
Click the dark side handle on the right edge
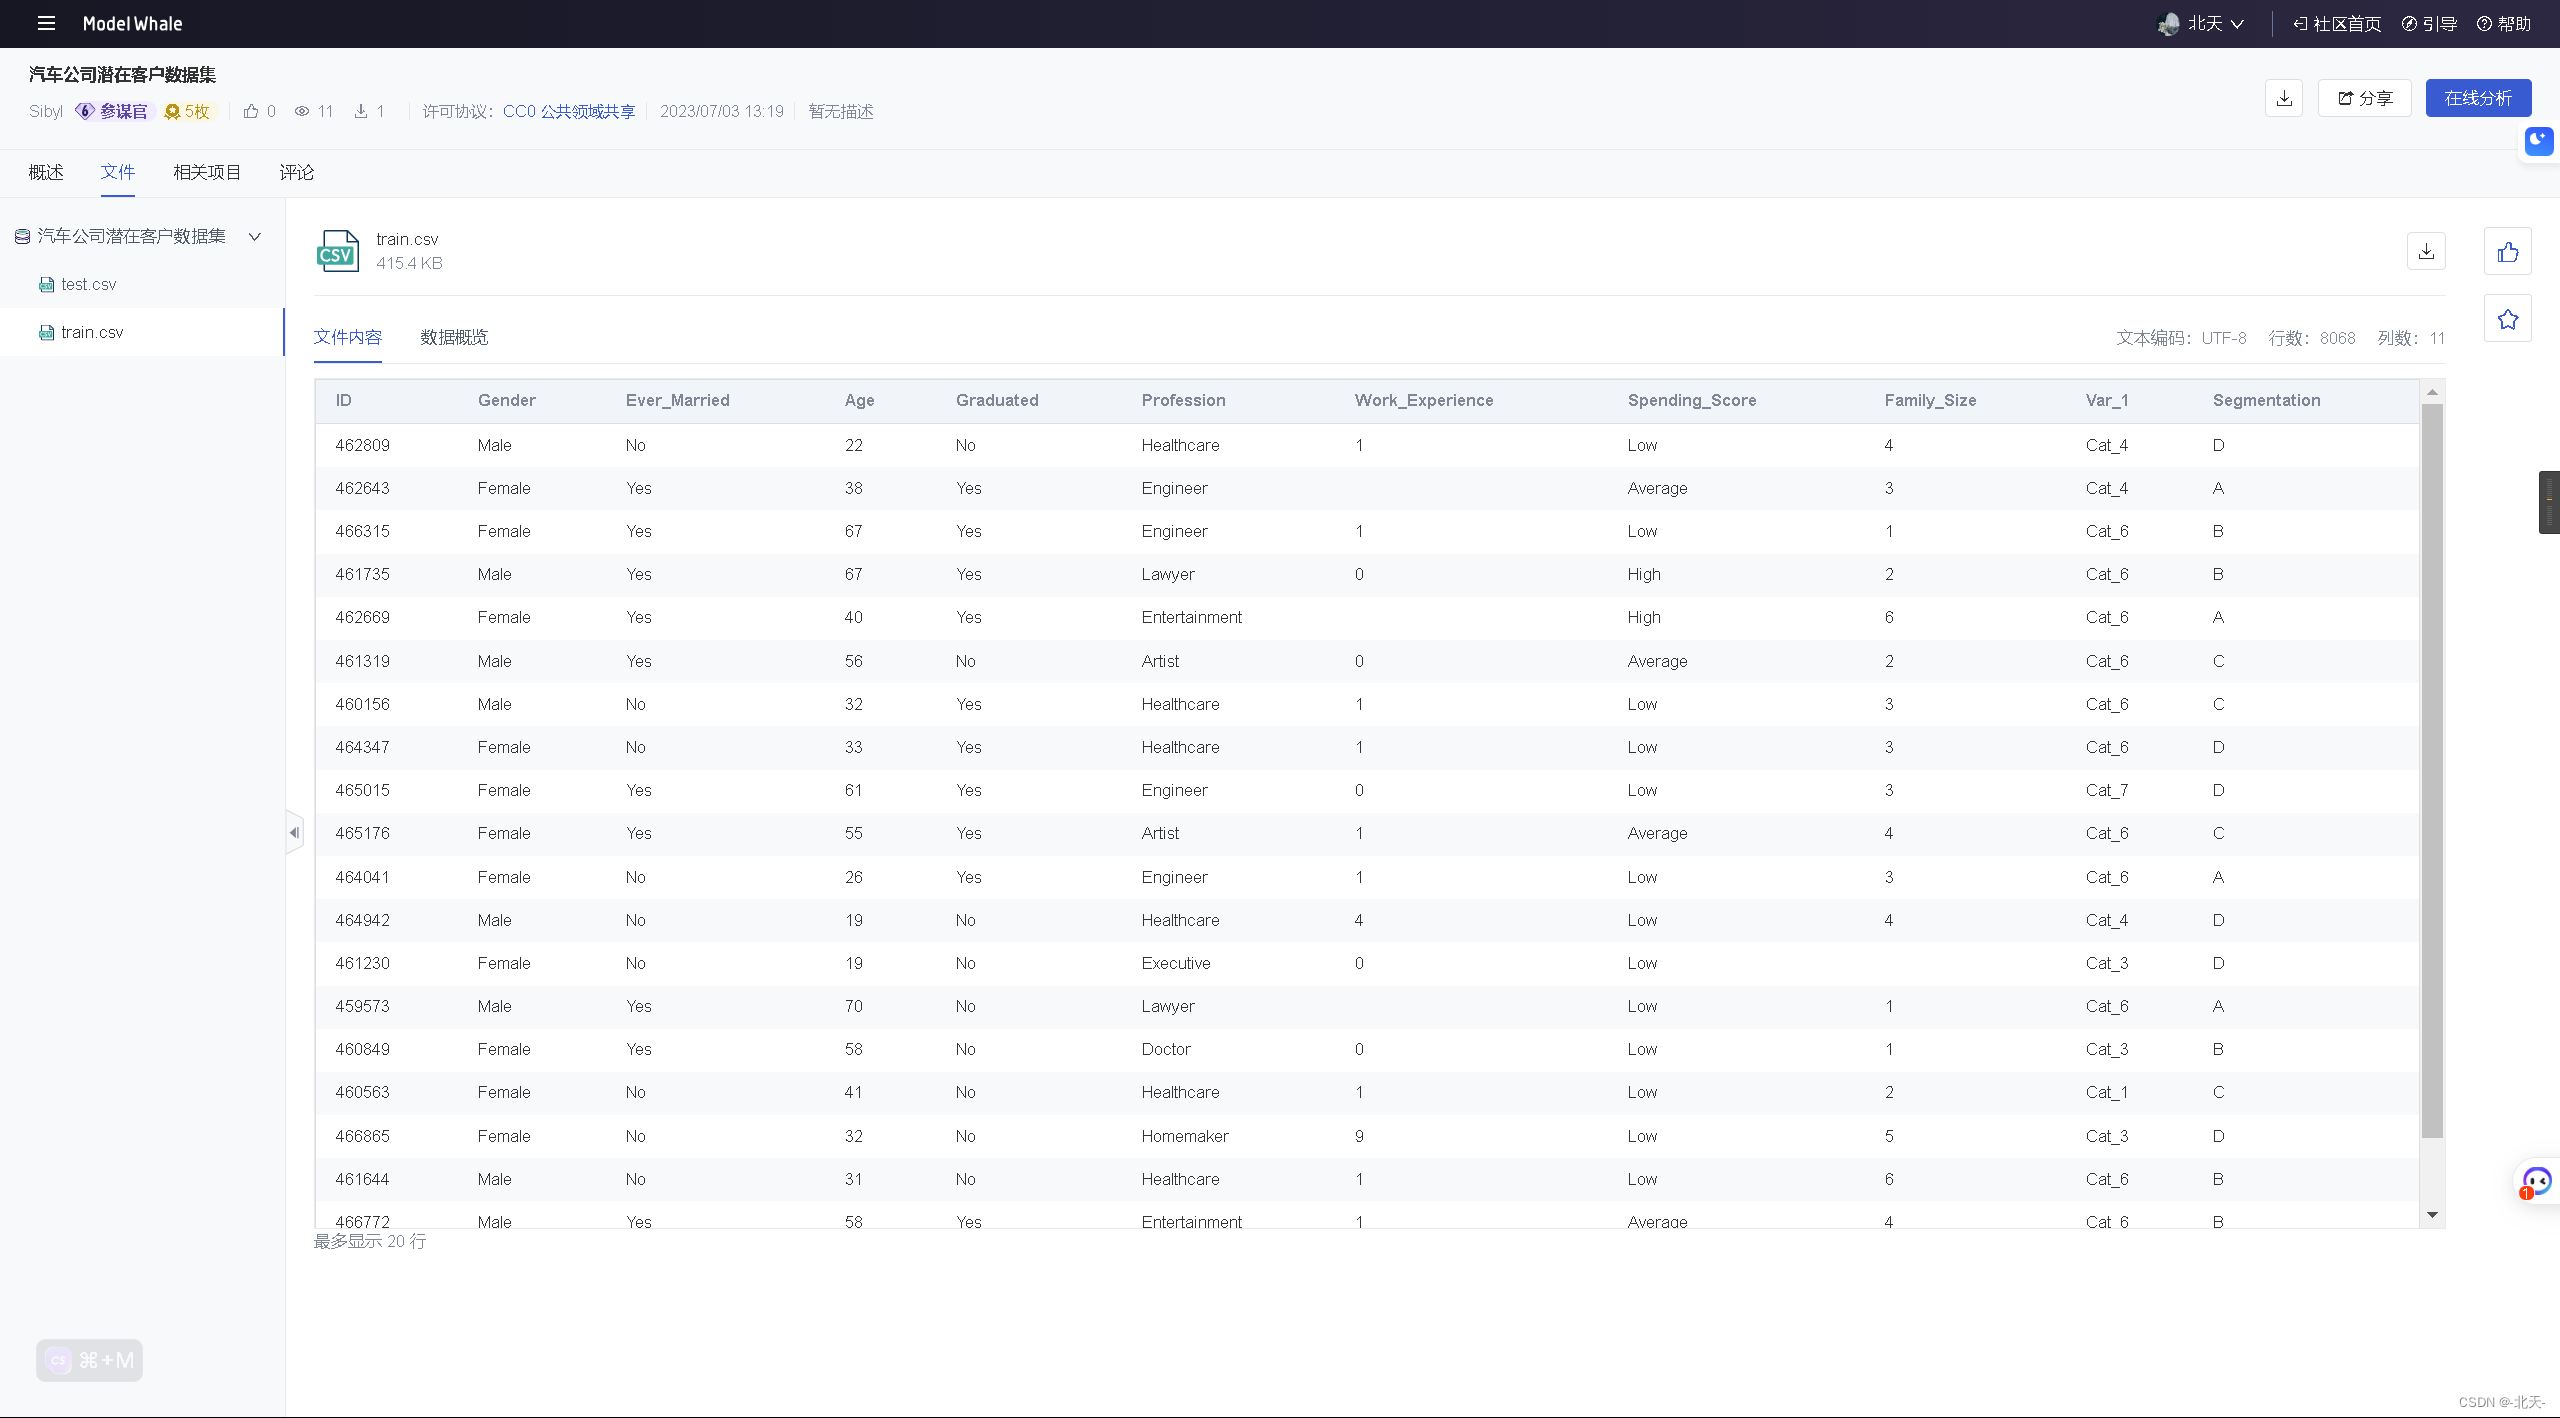click(2549, 502)
